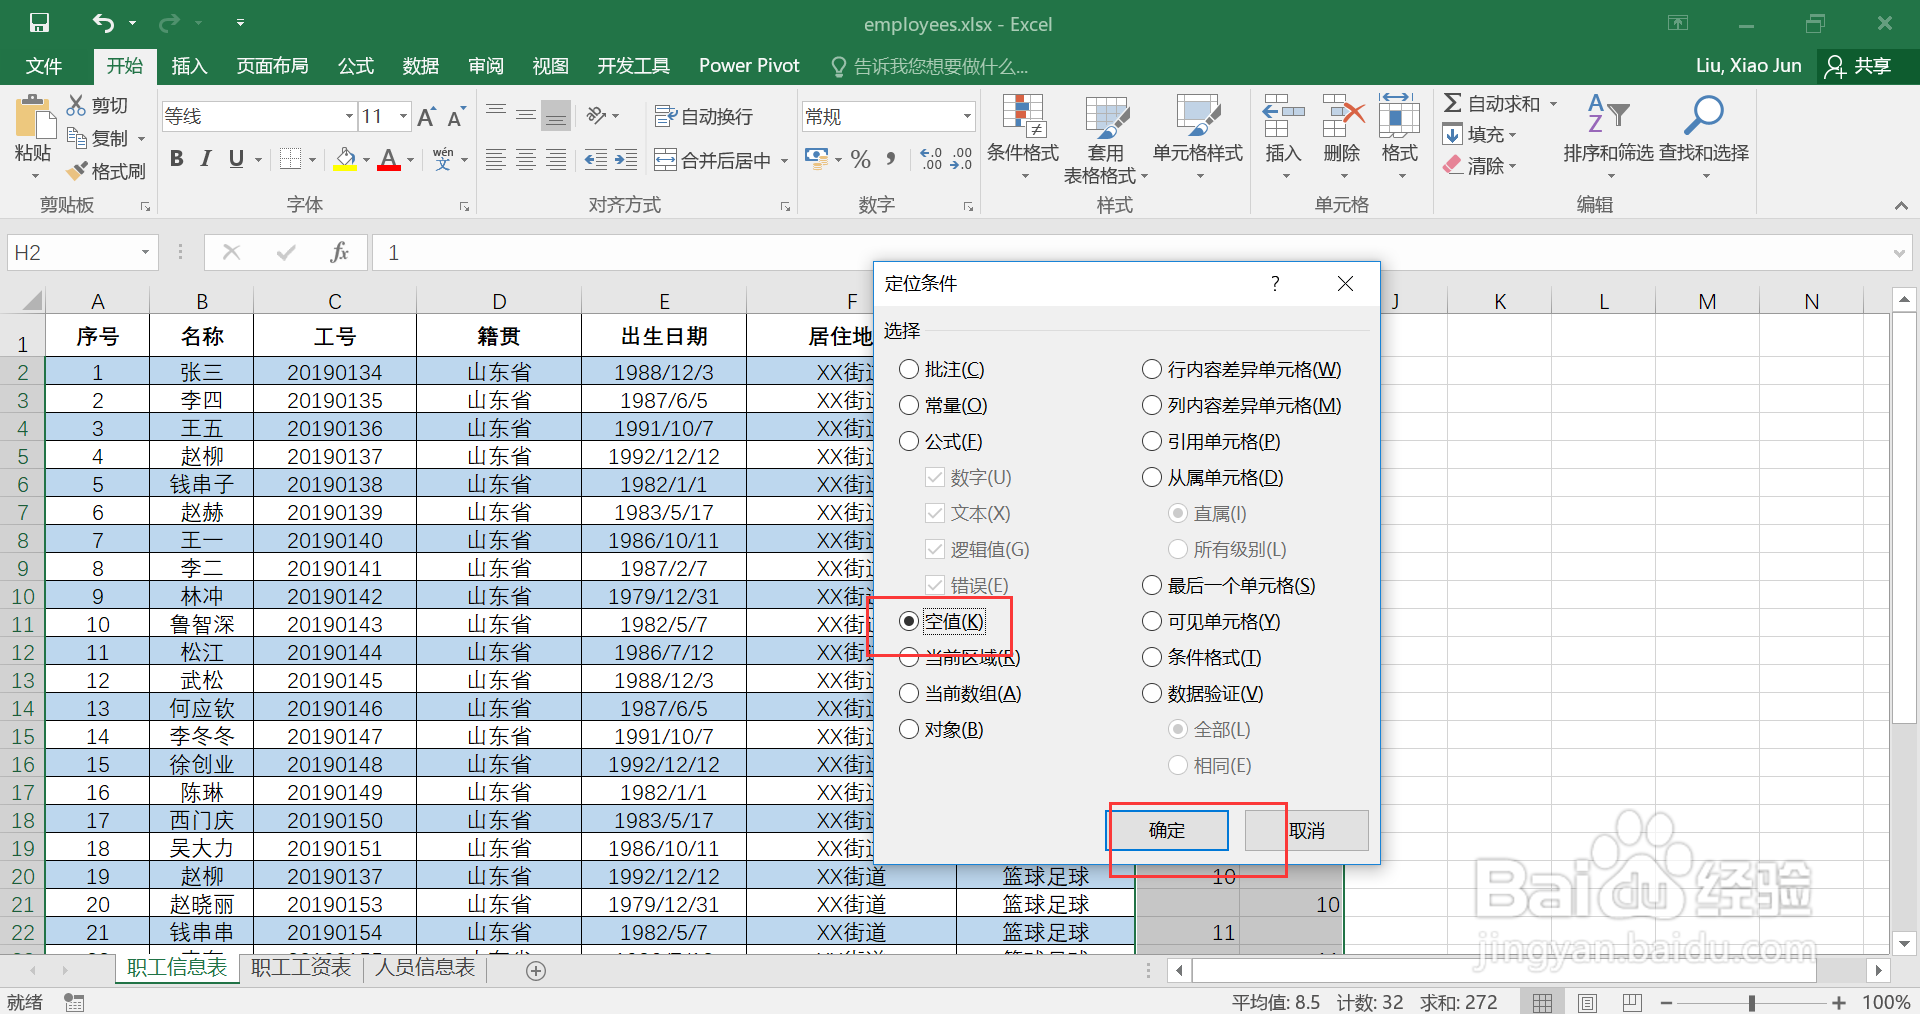Switch to the 数据 ribbon tab
1920x1014 pixels.
420,65
